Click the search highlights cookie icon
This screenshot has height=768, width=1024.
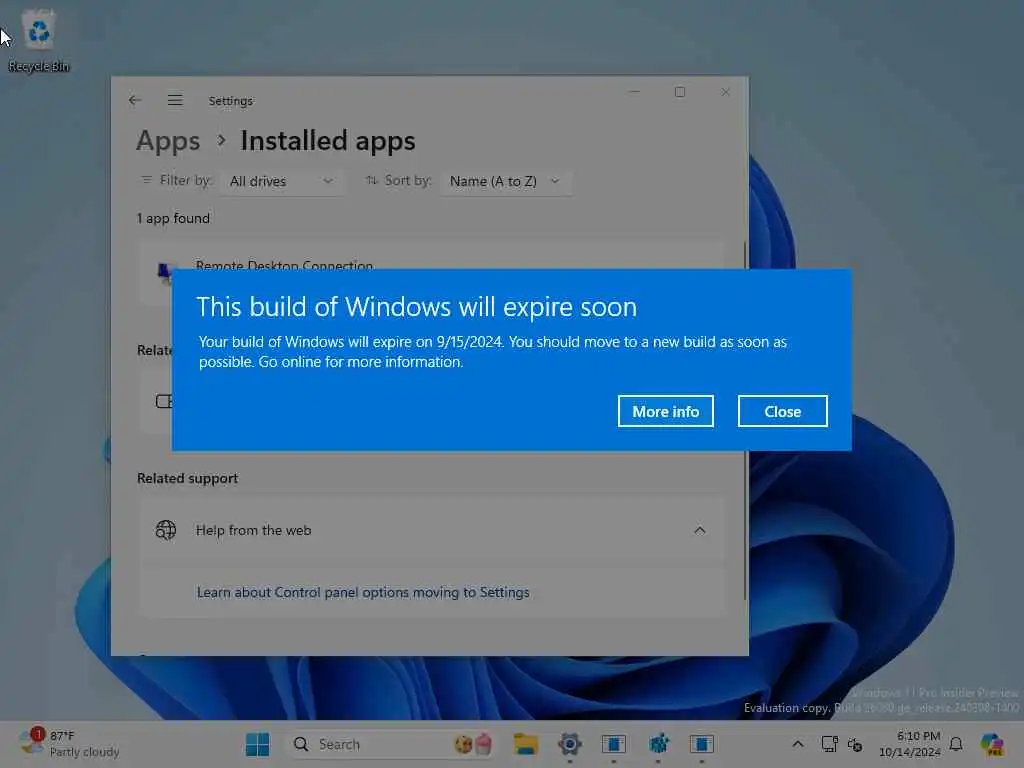click(x=463, y=744)
